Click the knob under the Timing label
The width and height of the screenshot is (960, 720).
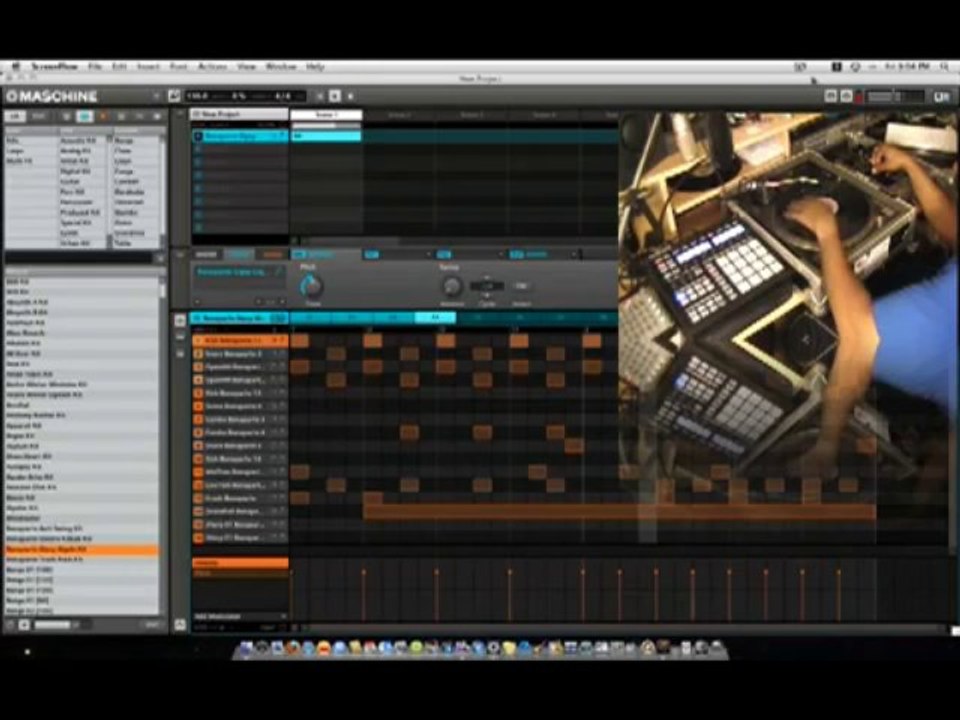[x=452, y=286]
